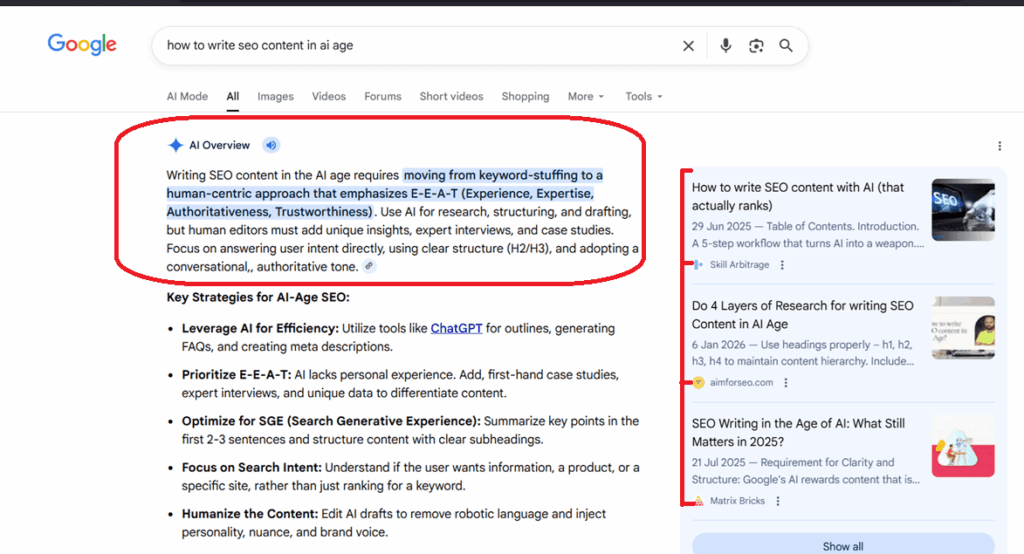The width and height of the screenshot is (1024, 554).
Task: Click 'Optimize for SGE' bullet text
Action: tap(331, 421)
